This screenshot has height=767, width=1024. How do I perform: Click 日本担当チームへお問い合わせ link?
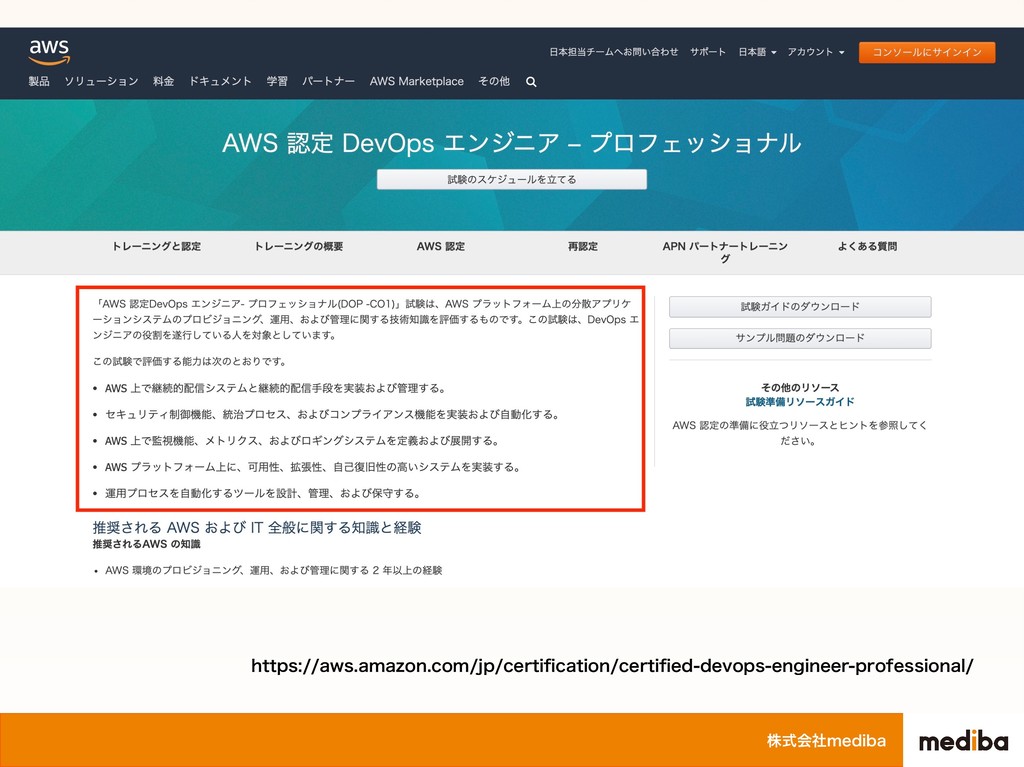[x=614, y=52]
